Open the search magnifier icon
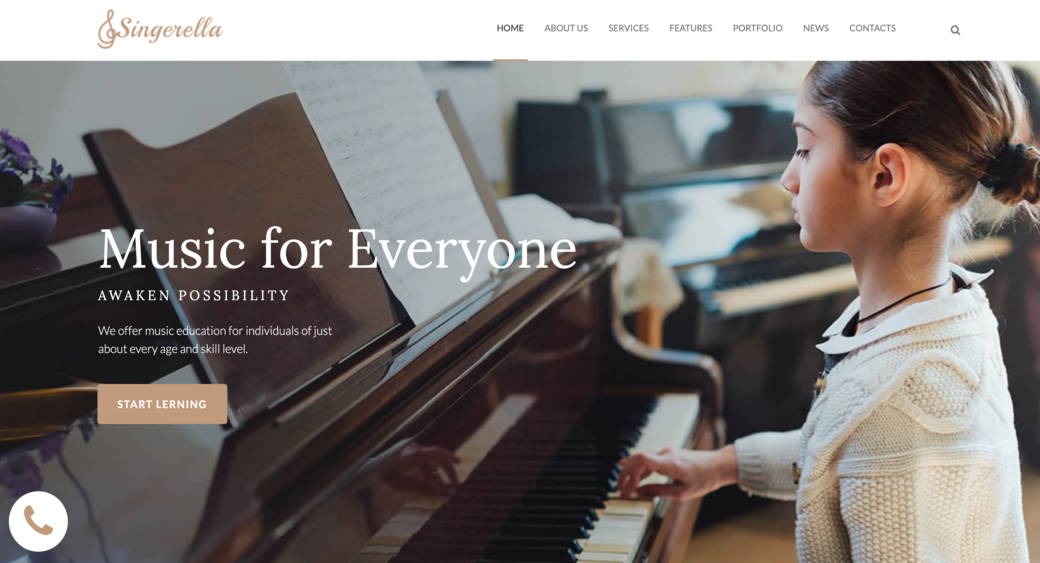 click(x=955, y=30)
